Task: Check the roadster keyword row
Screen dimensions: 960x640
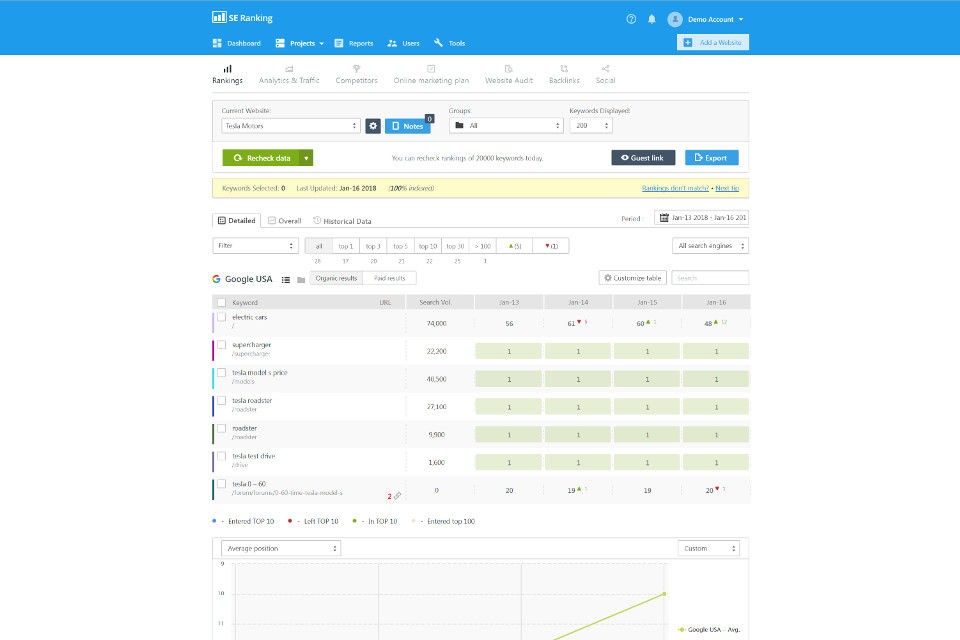Action: pyautogui.click(x=222, y=428)
